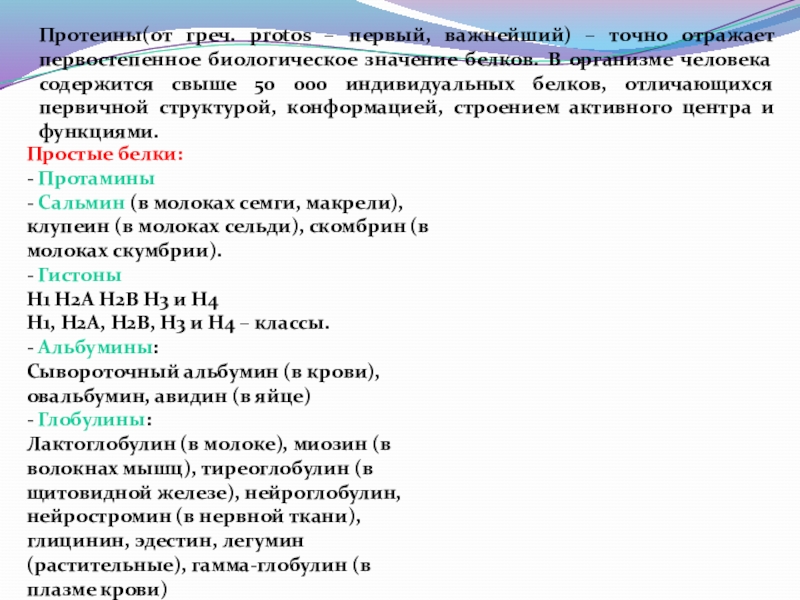Click the word 'Протеины' in the top paragraph

point(90,37)
